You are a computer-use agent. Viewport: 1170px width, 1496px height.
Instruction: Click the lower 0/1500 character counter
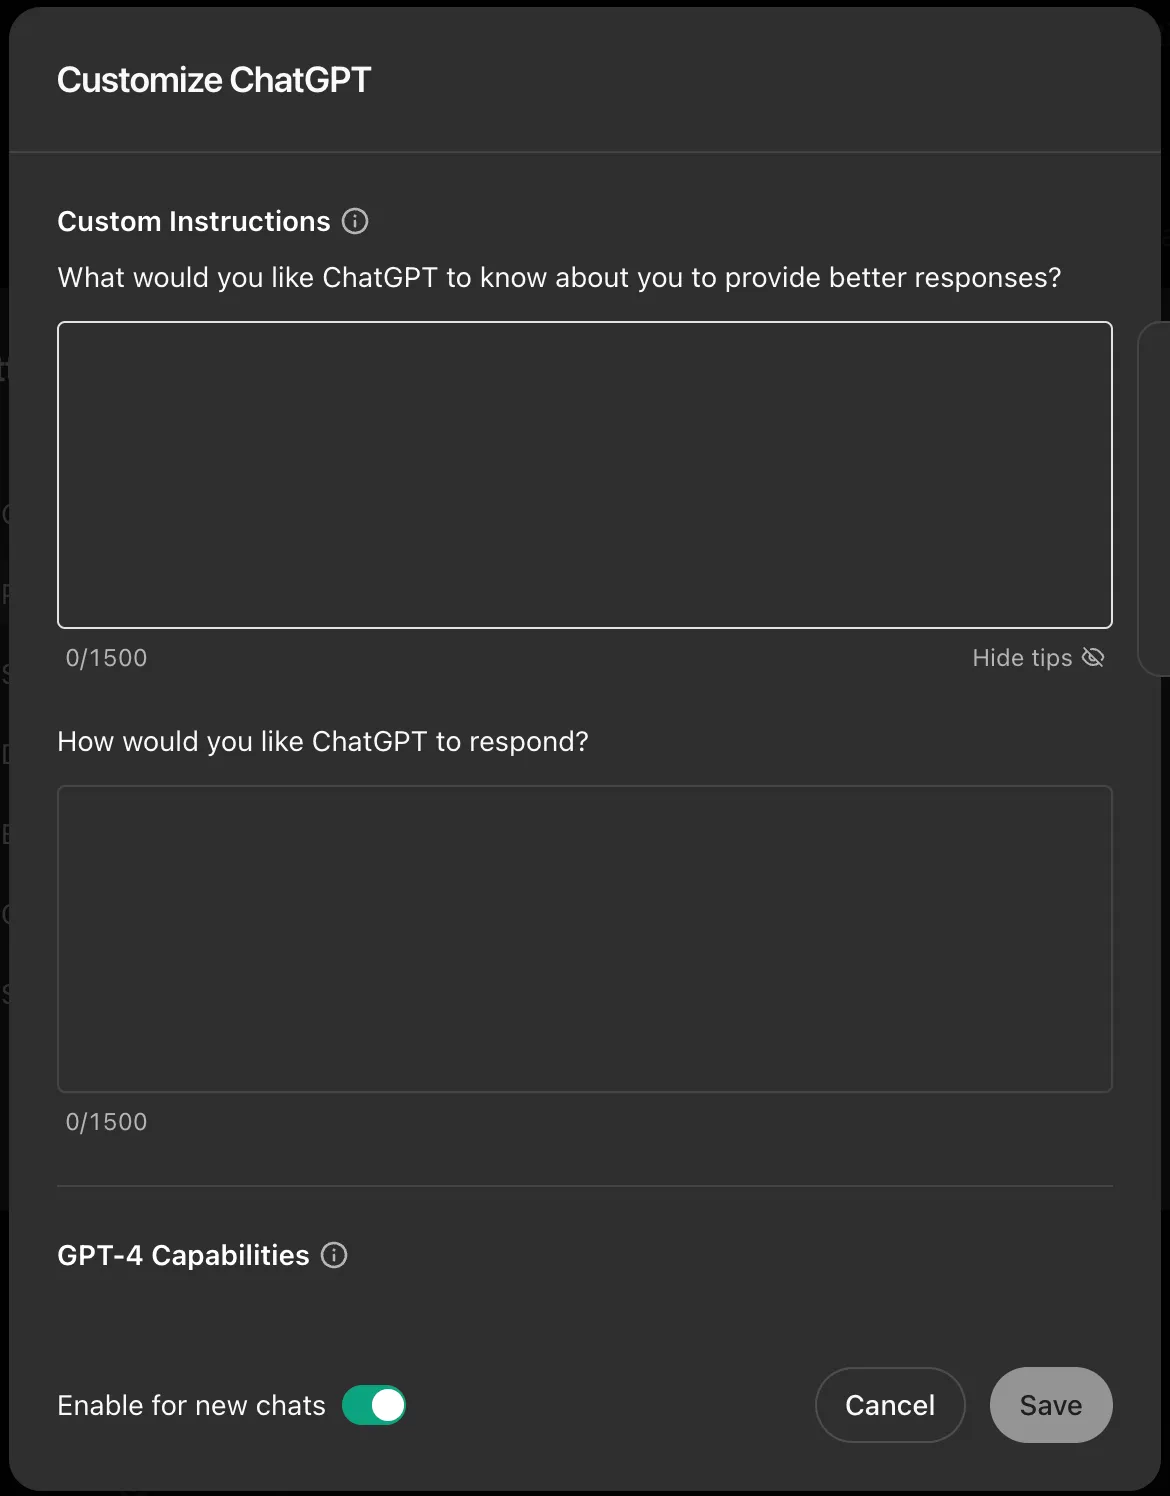pos(106,1121)
